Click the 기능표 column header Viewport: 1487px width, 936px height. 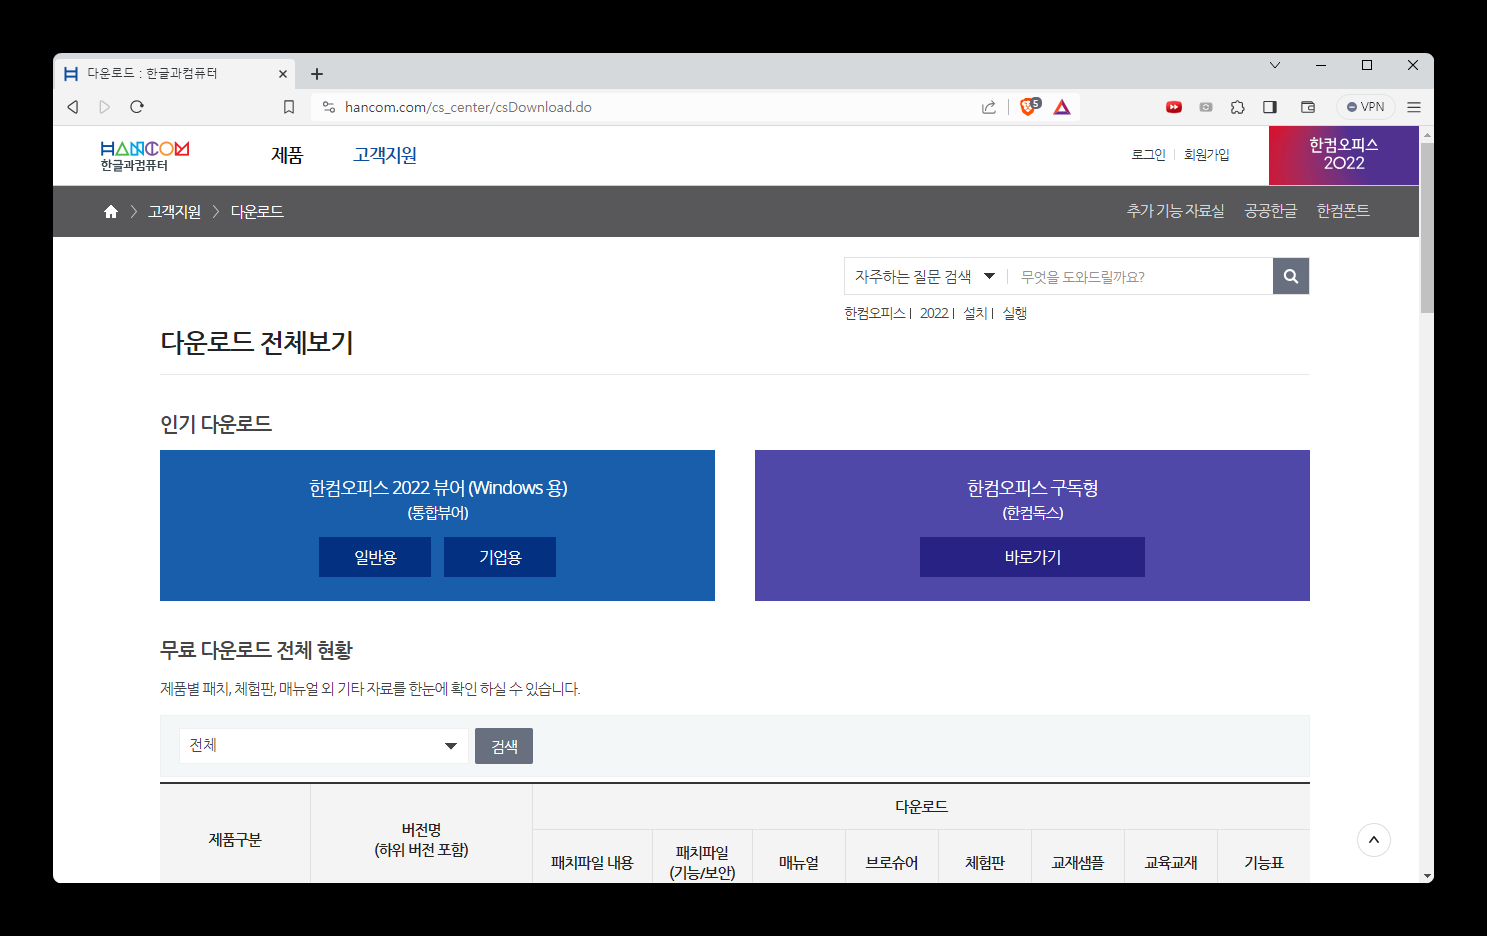tap(1264, 862)
